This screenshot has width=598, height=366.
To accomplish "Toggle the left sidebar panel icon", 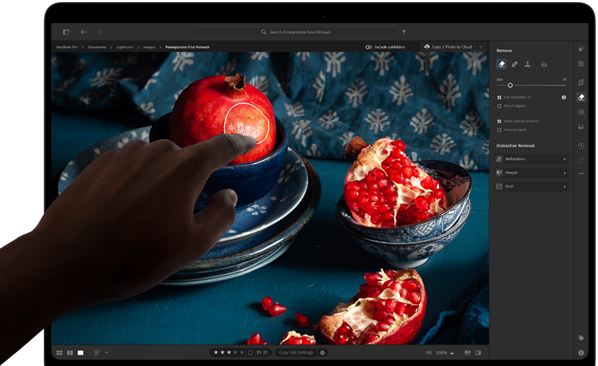I will click(x=66, y=32).
